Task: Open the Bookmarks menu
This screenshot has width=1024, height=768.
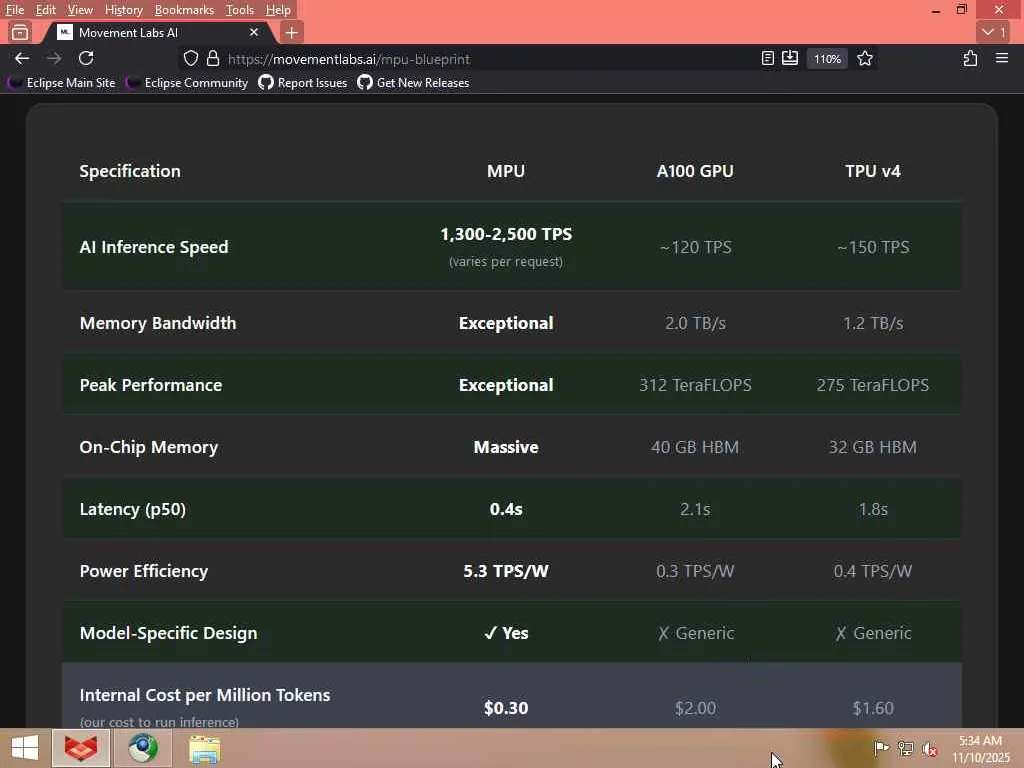Action: pos(184,10)
